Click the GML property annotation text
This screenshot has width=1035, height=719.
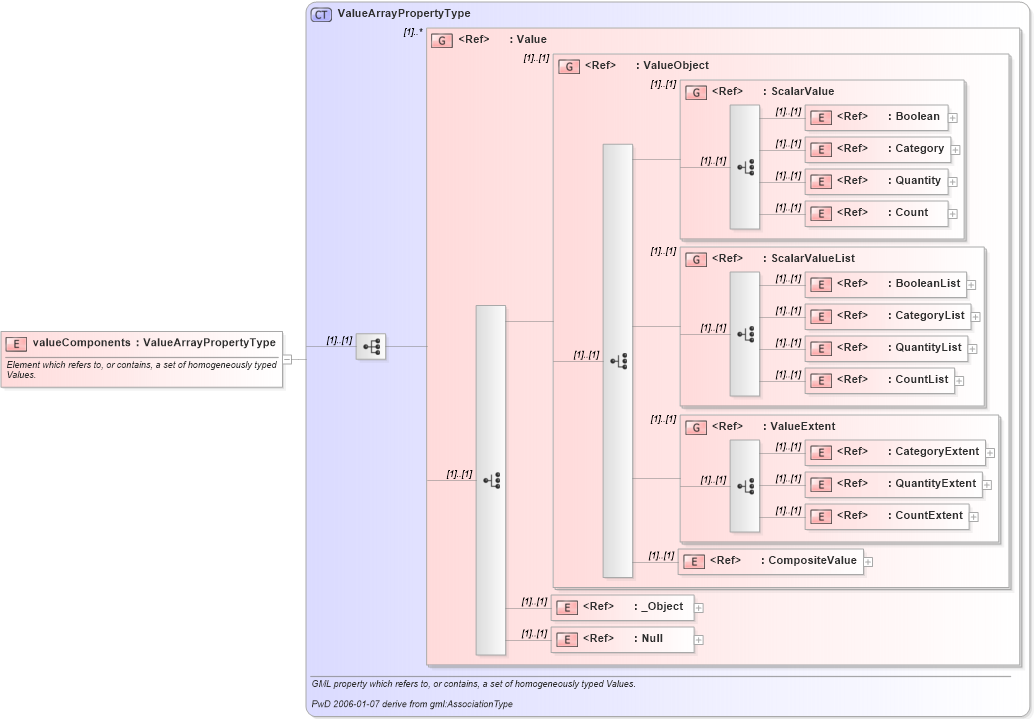click(x=474, y=683)
